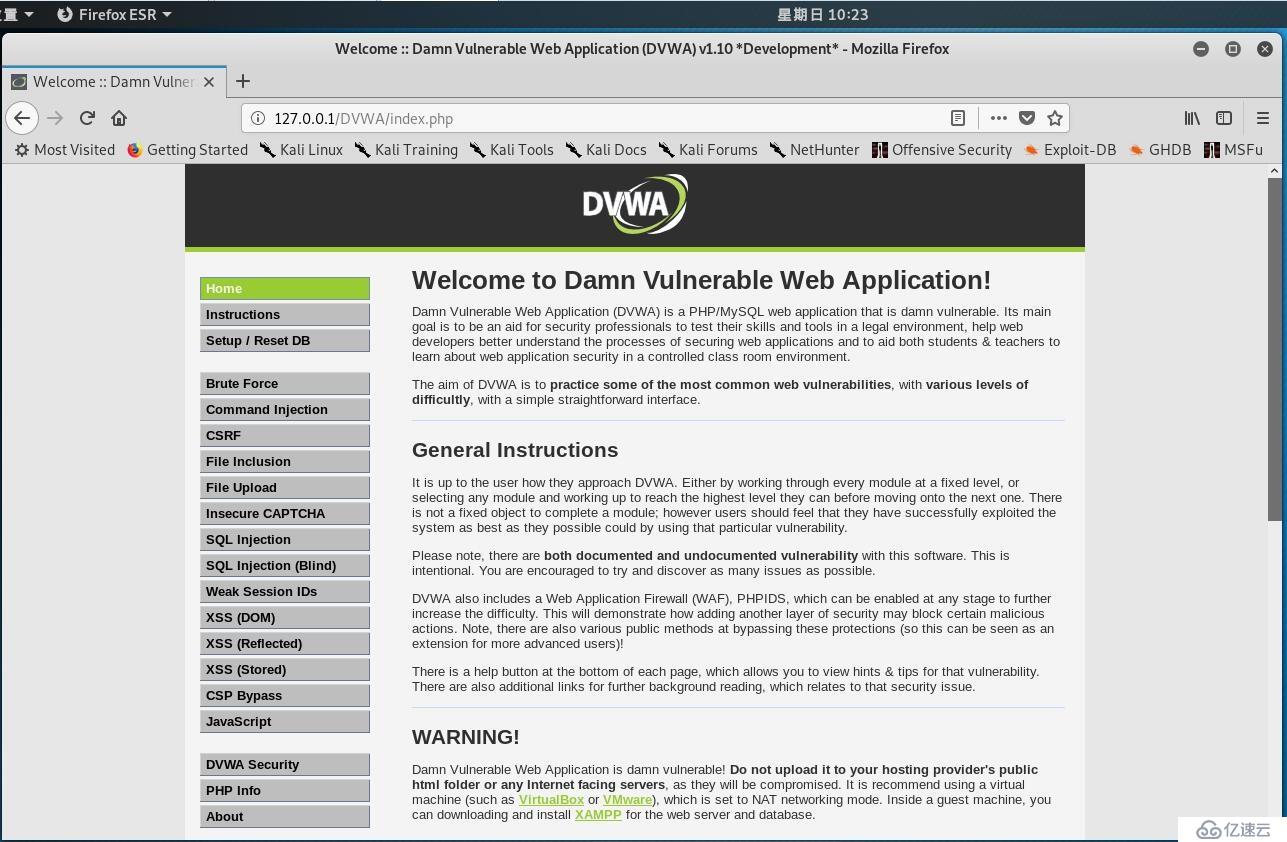1287x842 pixels.
Task: Open Kali Training bookmark
Action: pos(405,149)
